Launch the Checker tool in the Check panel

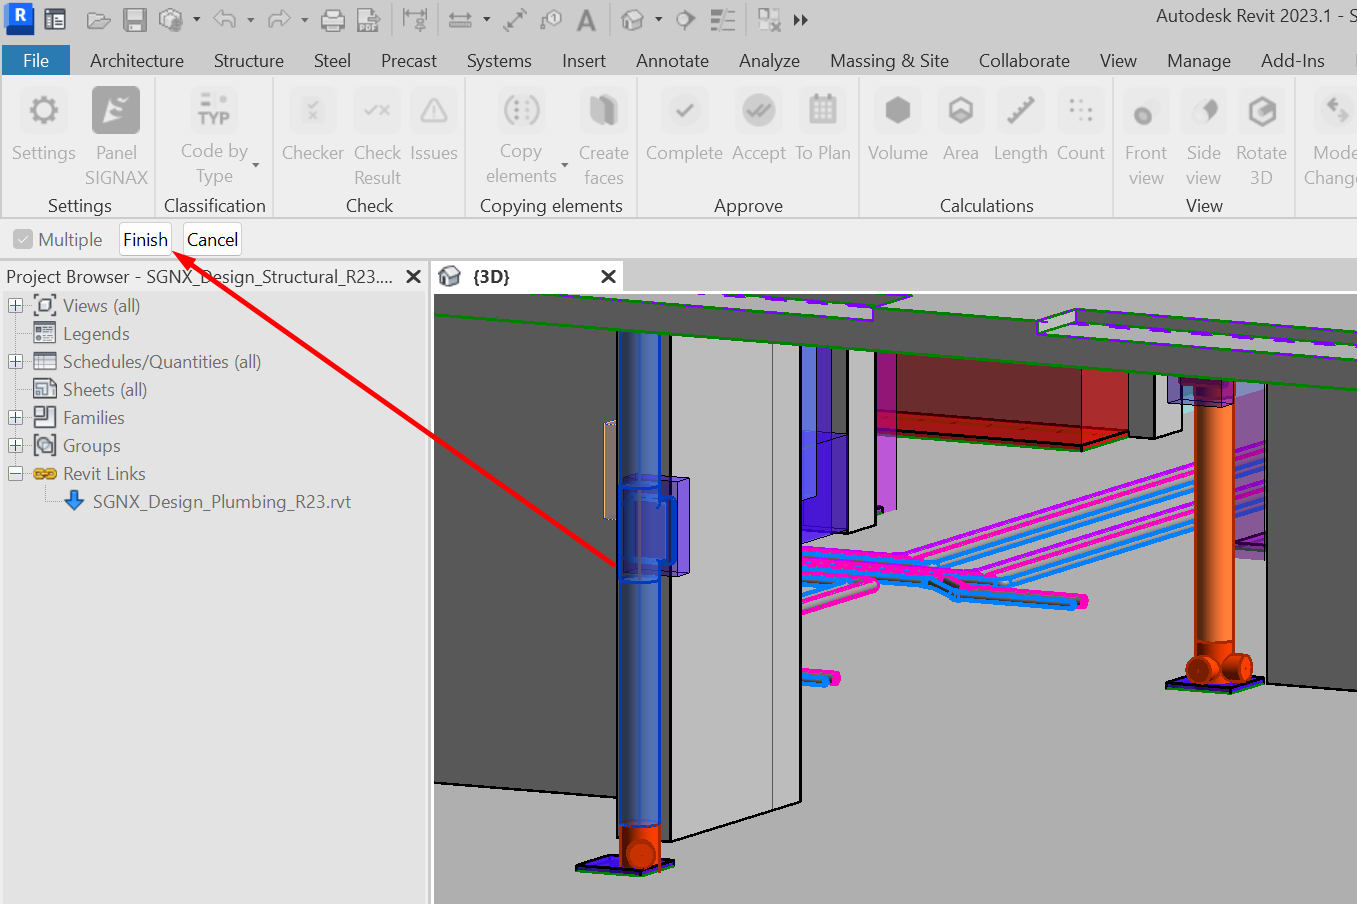313,125
